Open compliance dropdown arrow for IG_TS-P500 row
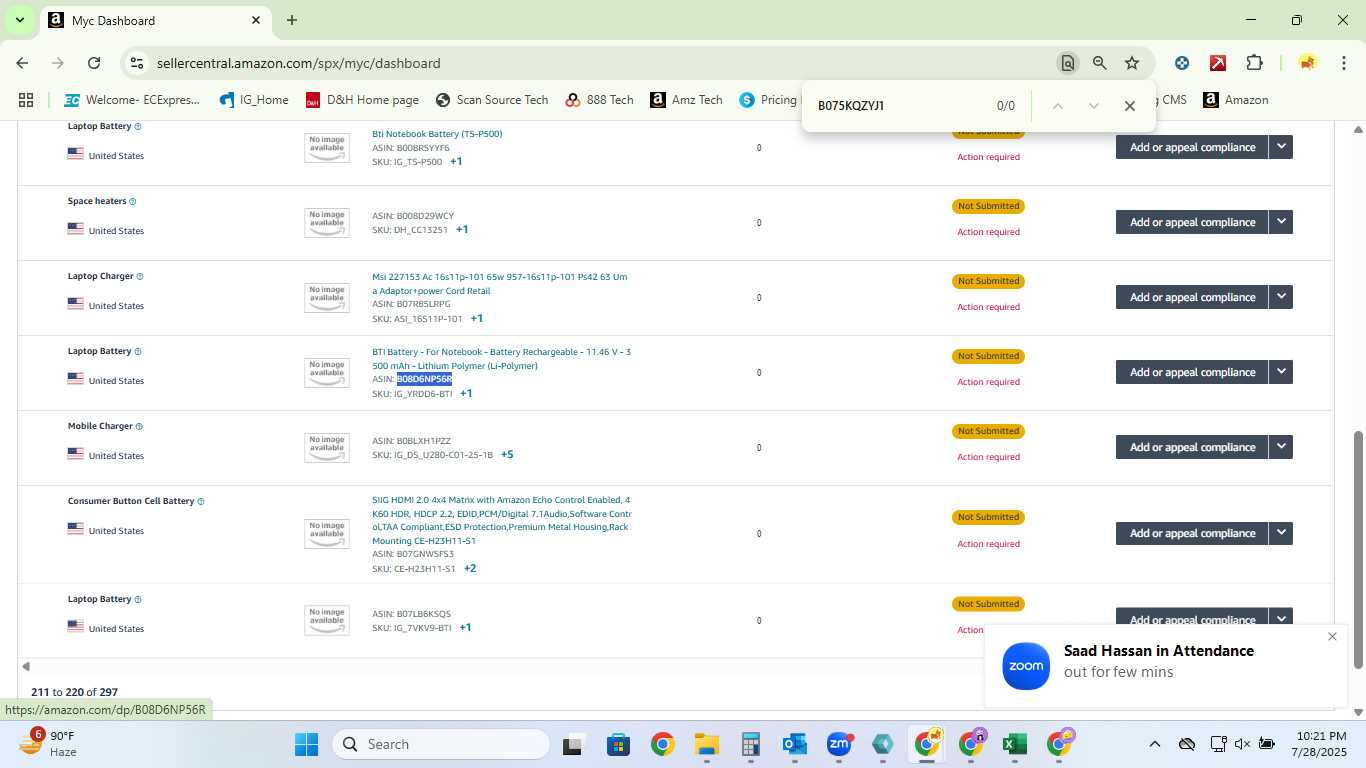Viewport: 1366px width, 768px height. 1281,147
